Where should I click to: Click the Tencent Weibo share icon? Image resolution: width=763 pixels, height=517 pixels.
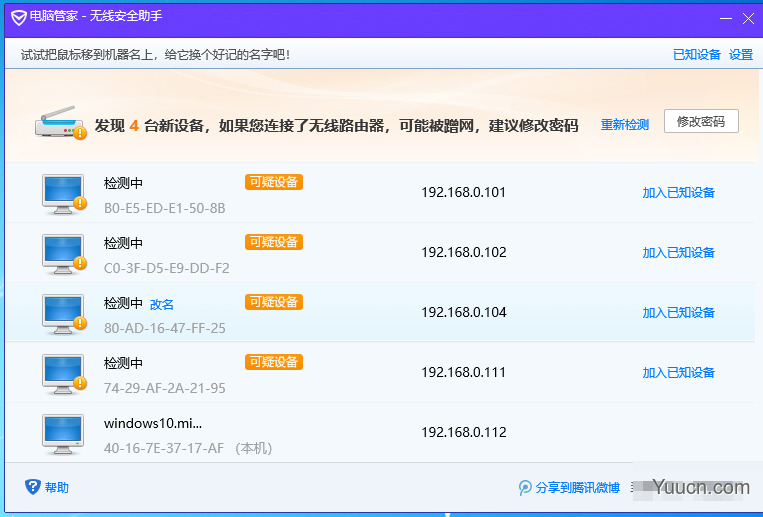[x=525, y=487]
